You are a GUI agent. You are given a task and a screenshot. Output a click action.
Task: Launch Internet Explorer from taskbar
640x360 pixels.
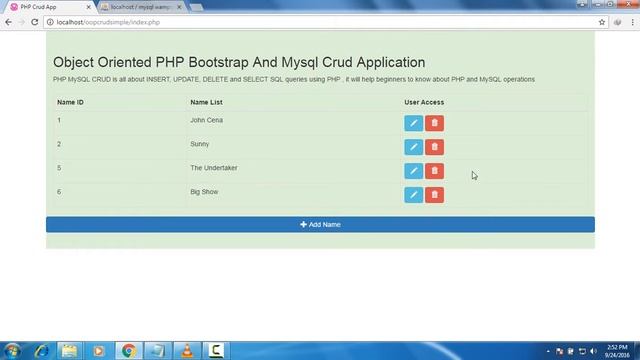click(41, 351)
